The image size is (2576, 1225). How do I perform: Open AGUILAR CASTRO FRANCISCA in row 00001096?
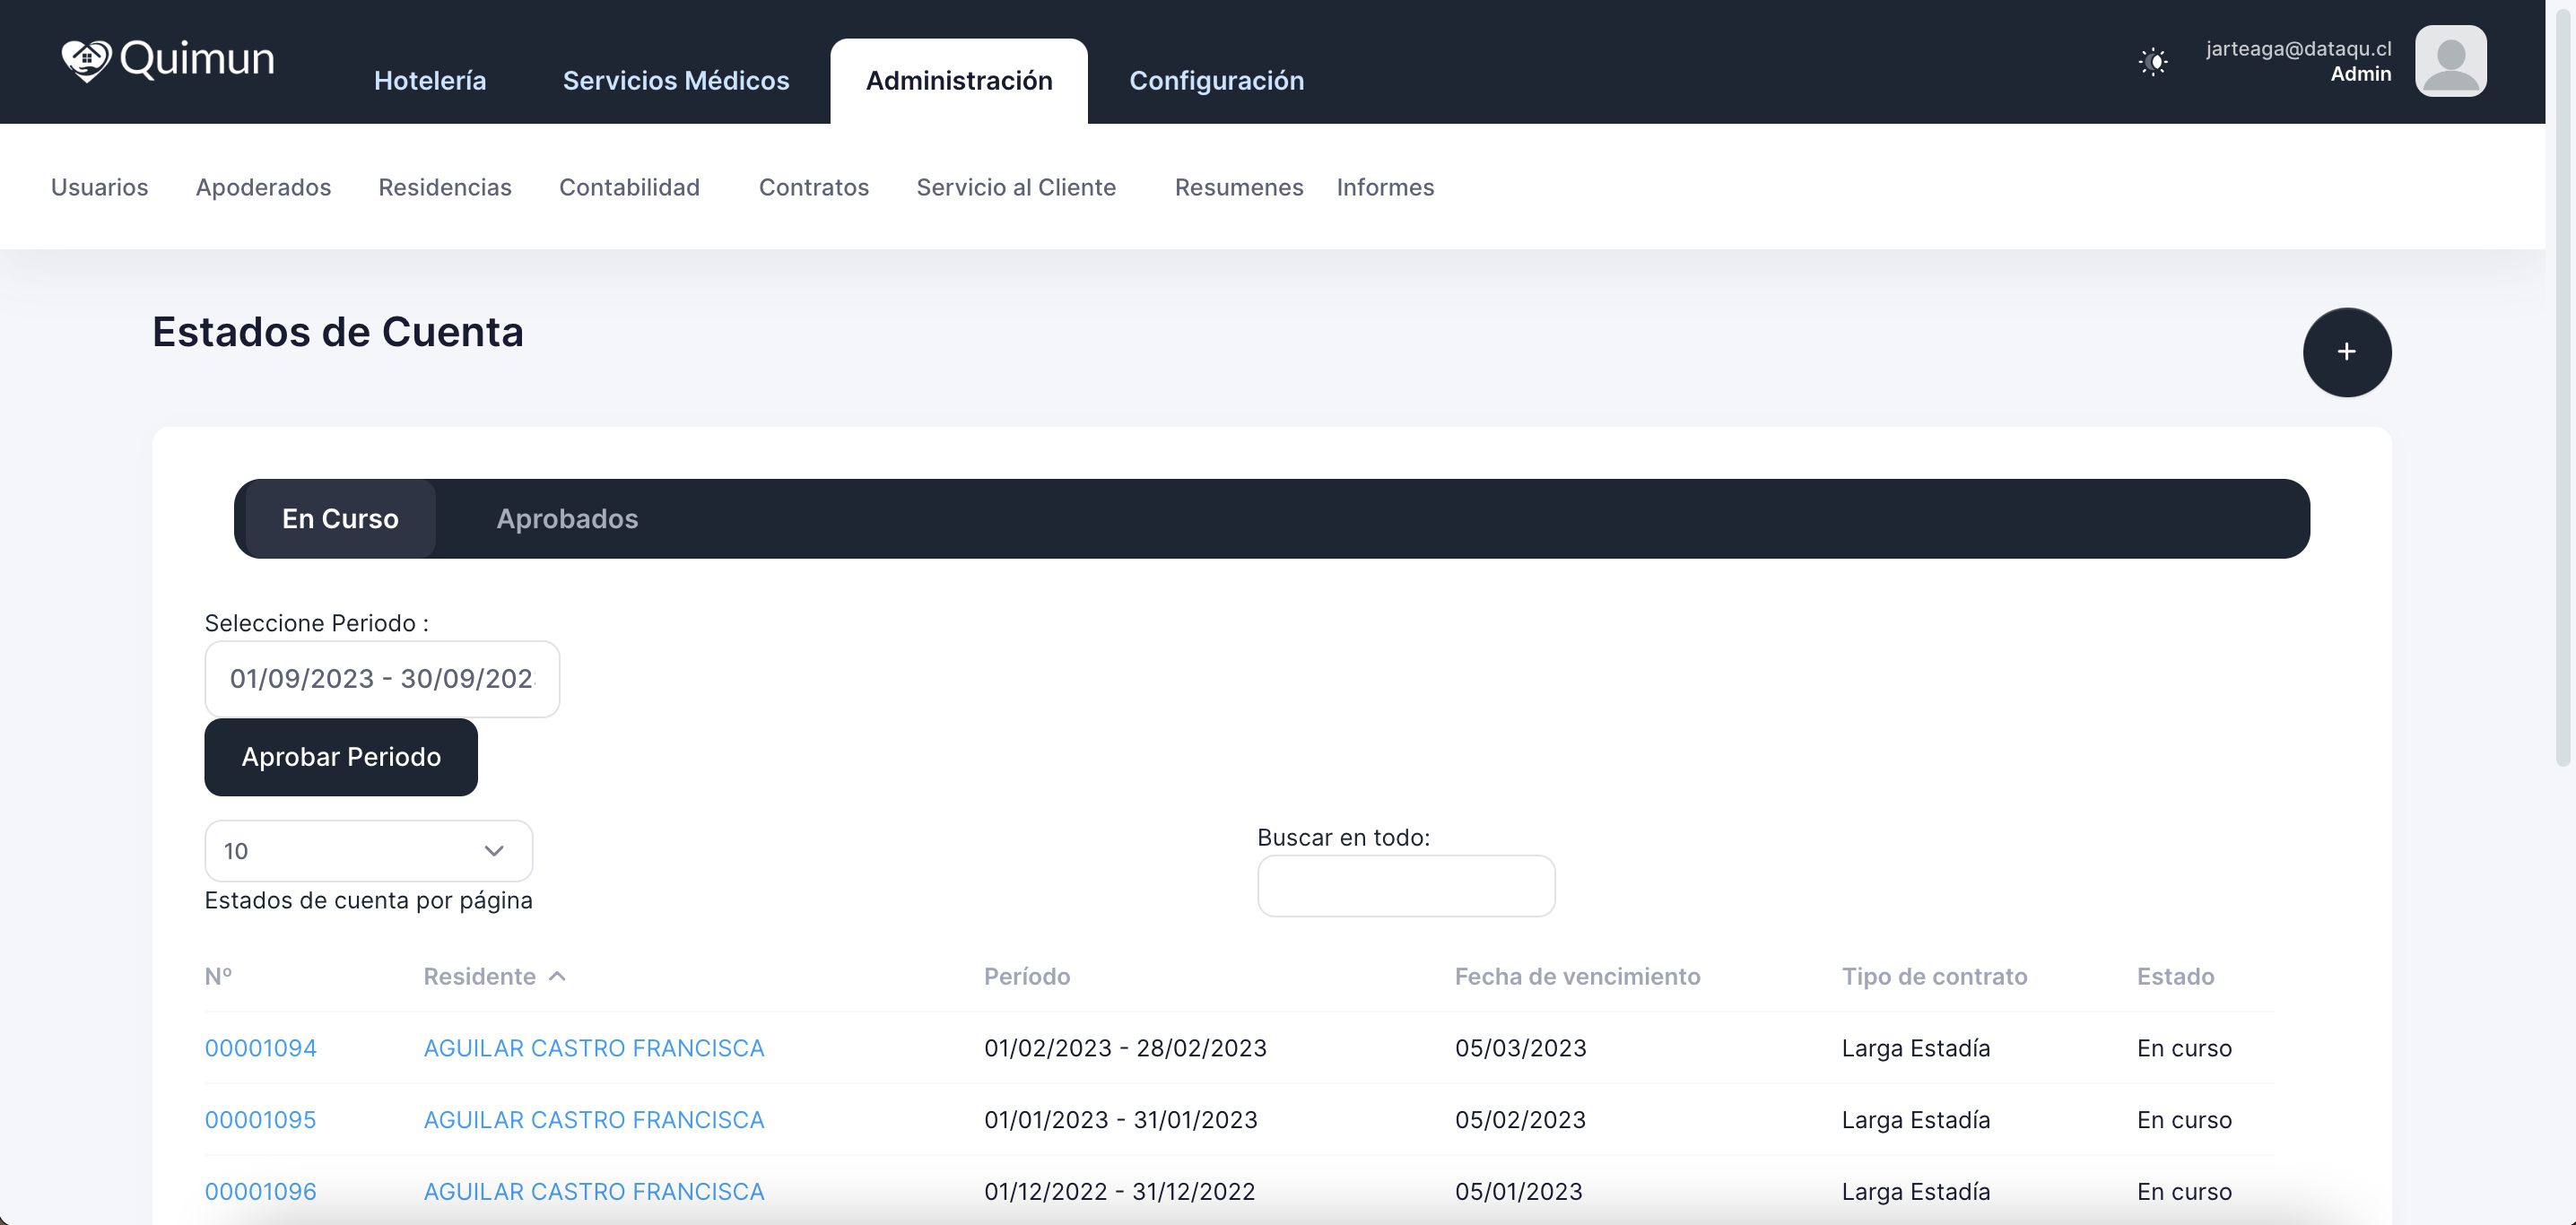coord(594,1191)
